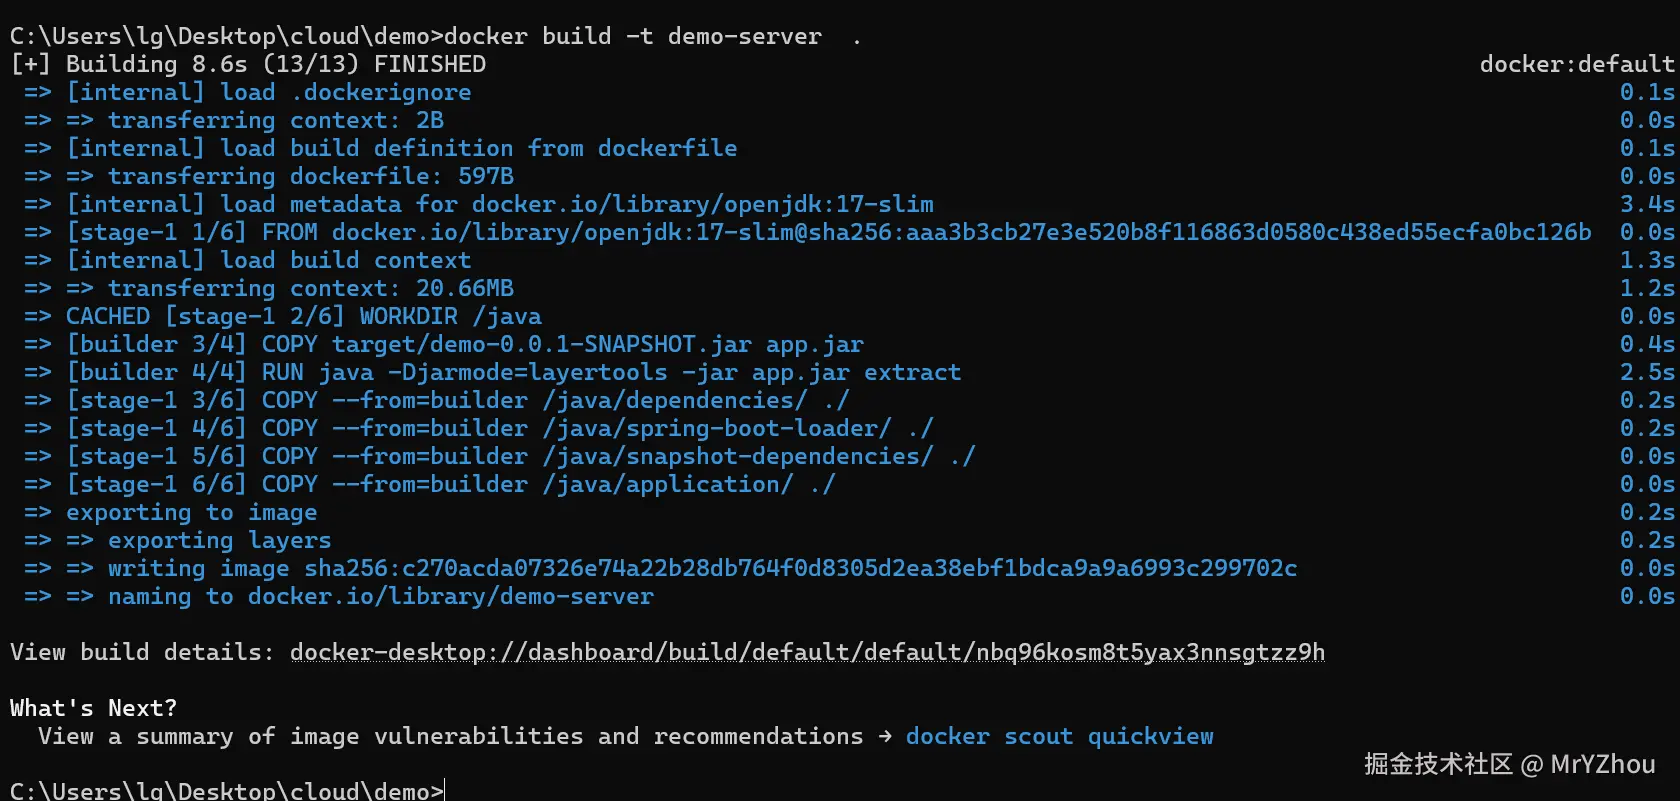
Task: Click the transferring dockerfile: 597B line
Action: click(x=310, y=177)
